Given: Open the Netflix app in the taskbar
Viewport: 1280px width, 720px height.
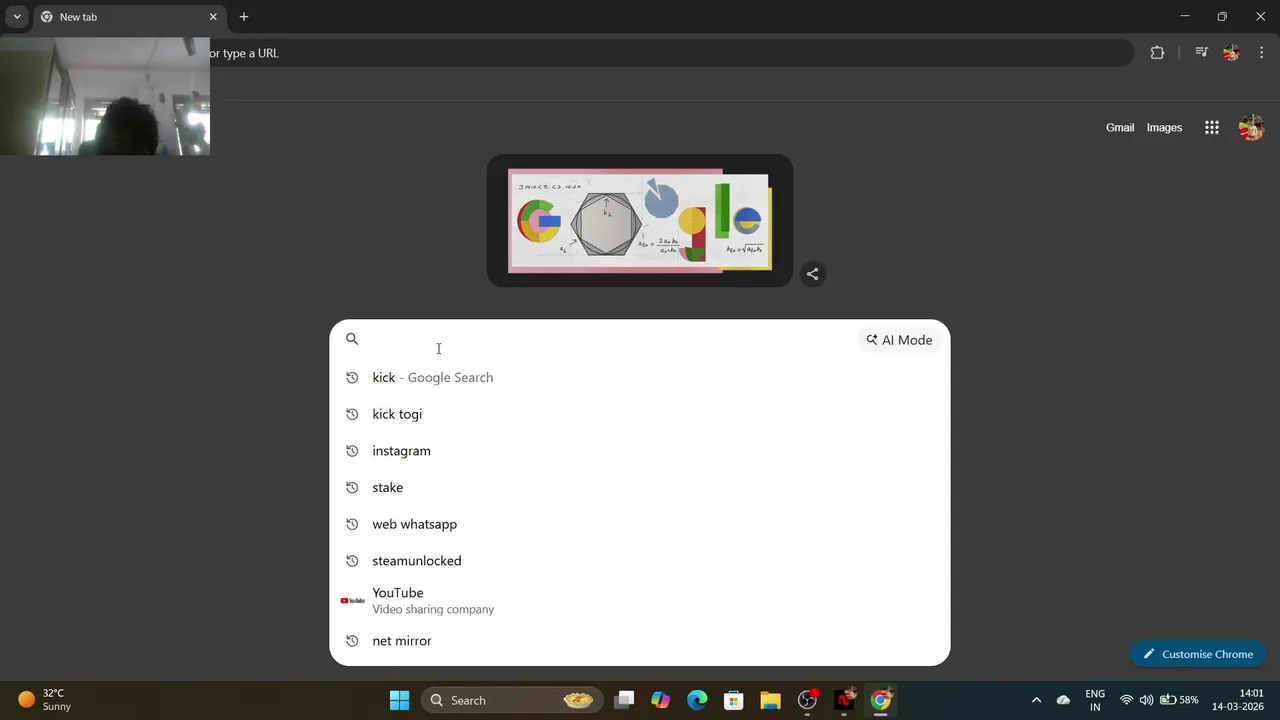Looking at the screenshot, I should pyautogui.click(x=845, y=700).
